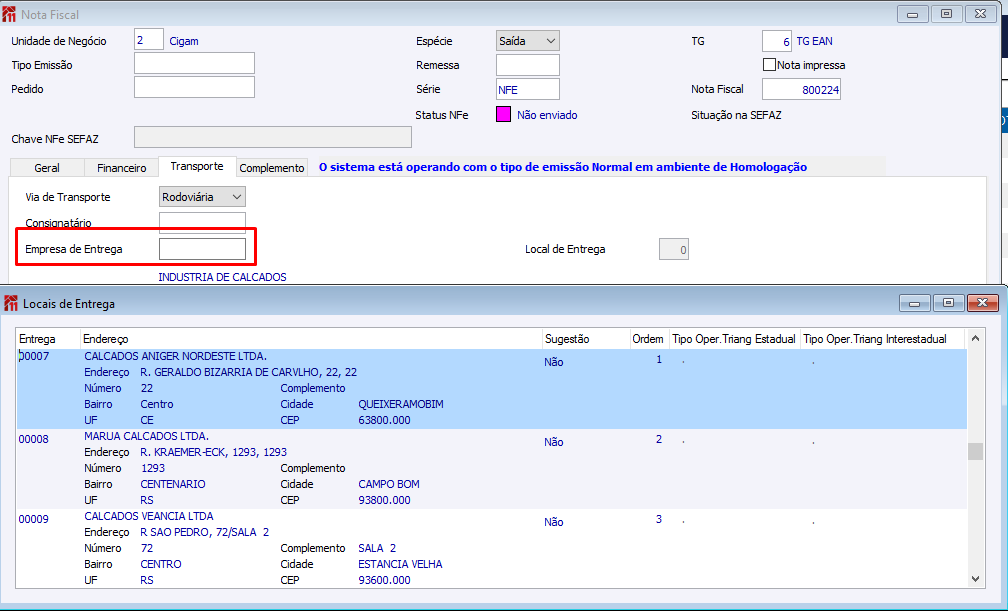Click the Chave NFe SEFAZ field
Image resolution: width=1008 pixels, height=611 pixels.
[273, 137]
